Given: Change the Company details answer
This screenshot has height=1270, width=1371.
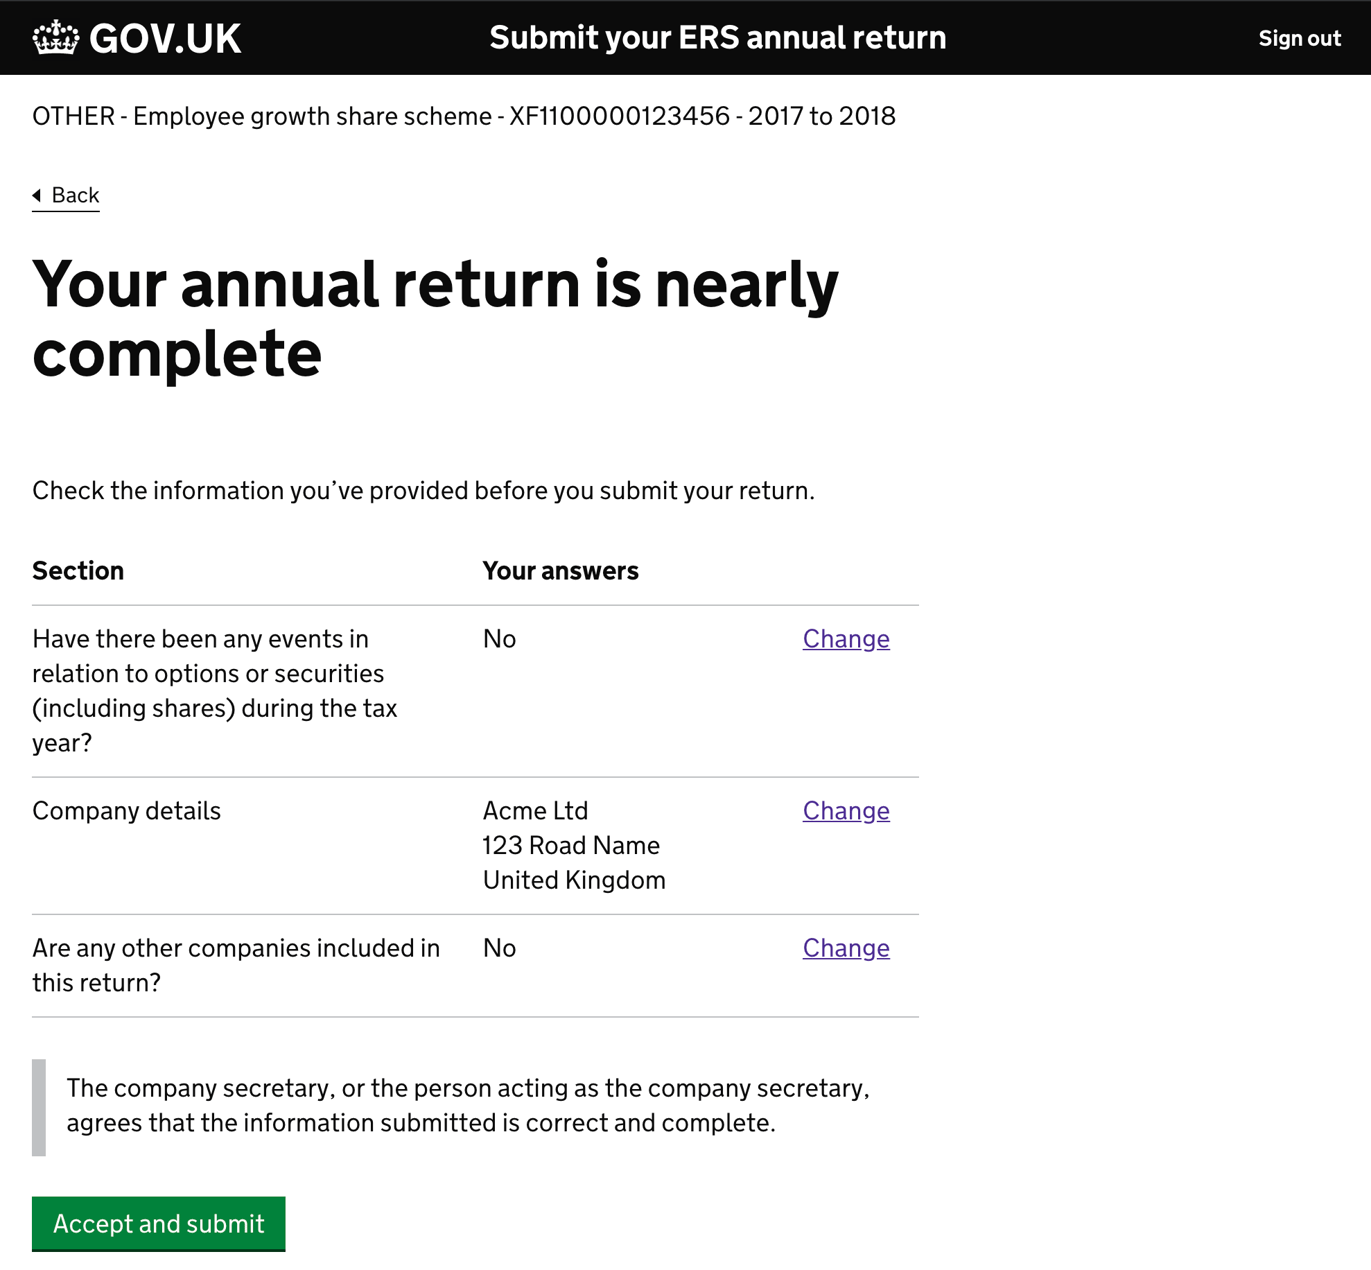Looking at the screenshot, I should pos(846,811).
